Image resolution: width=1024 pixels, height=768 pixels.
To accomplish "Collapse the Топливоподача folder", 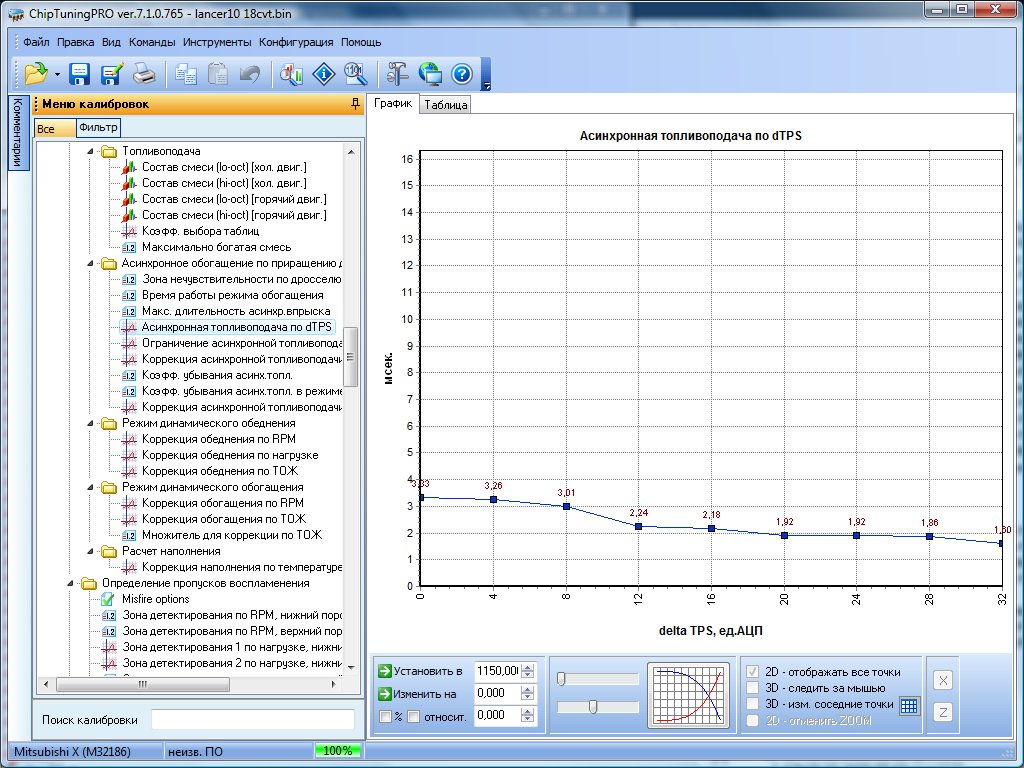I will (89, 152).
